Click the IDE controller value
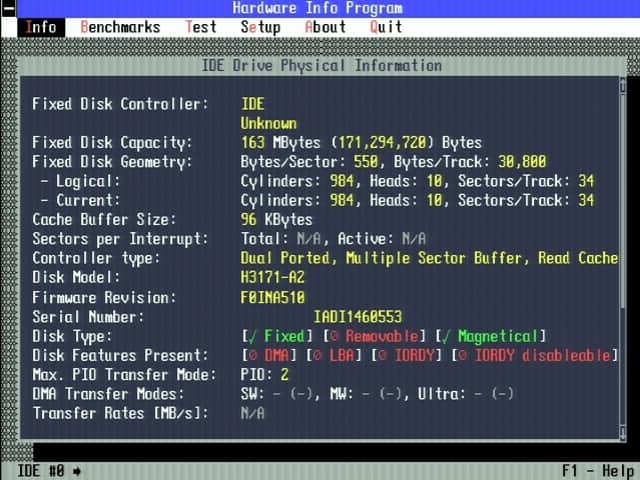 pyautogui.click(x=253, y=104)
